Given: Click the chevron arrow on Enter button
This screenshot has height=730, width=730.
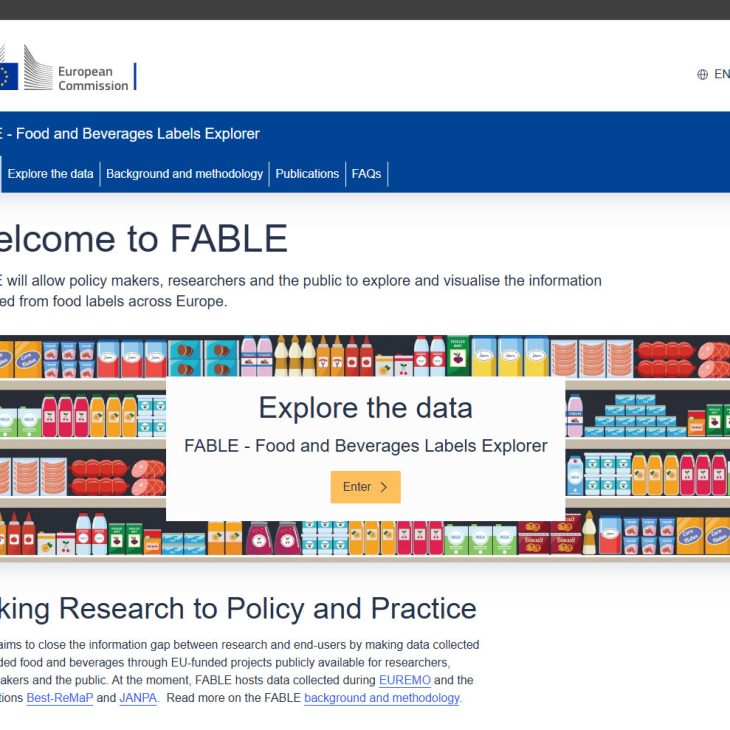Looking at the screenshot, I should tap(383, 487).
